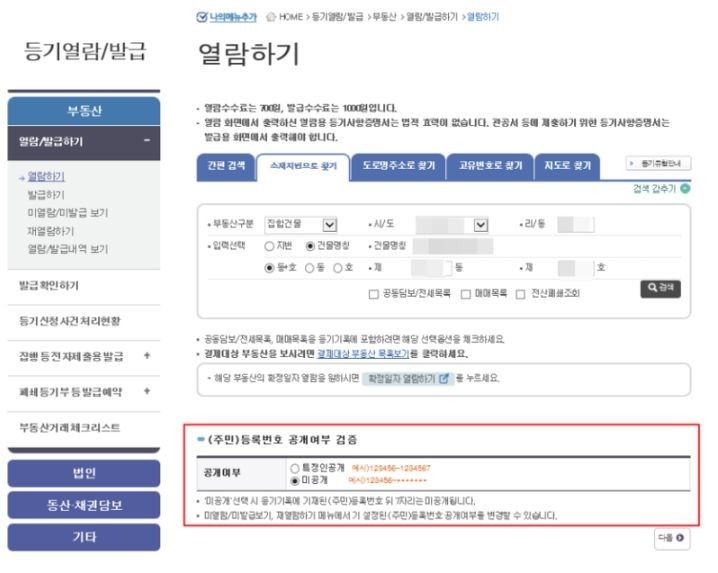Open the 발급확인하기 menu item
The height and width of the screenshot is (573, 718).
pos(49,285)
